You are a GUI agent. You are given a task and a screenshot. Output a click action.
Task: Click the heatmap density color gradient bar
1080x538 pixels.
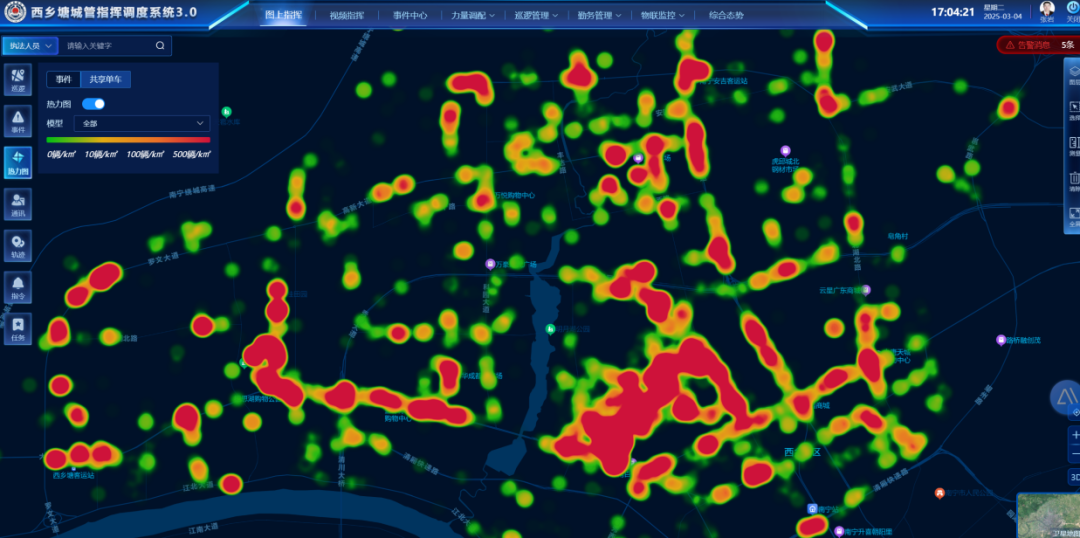coord(128,139)
